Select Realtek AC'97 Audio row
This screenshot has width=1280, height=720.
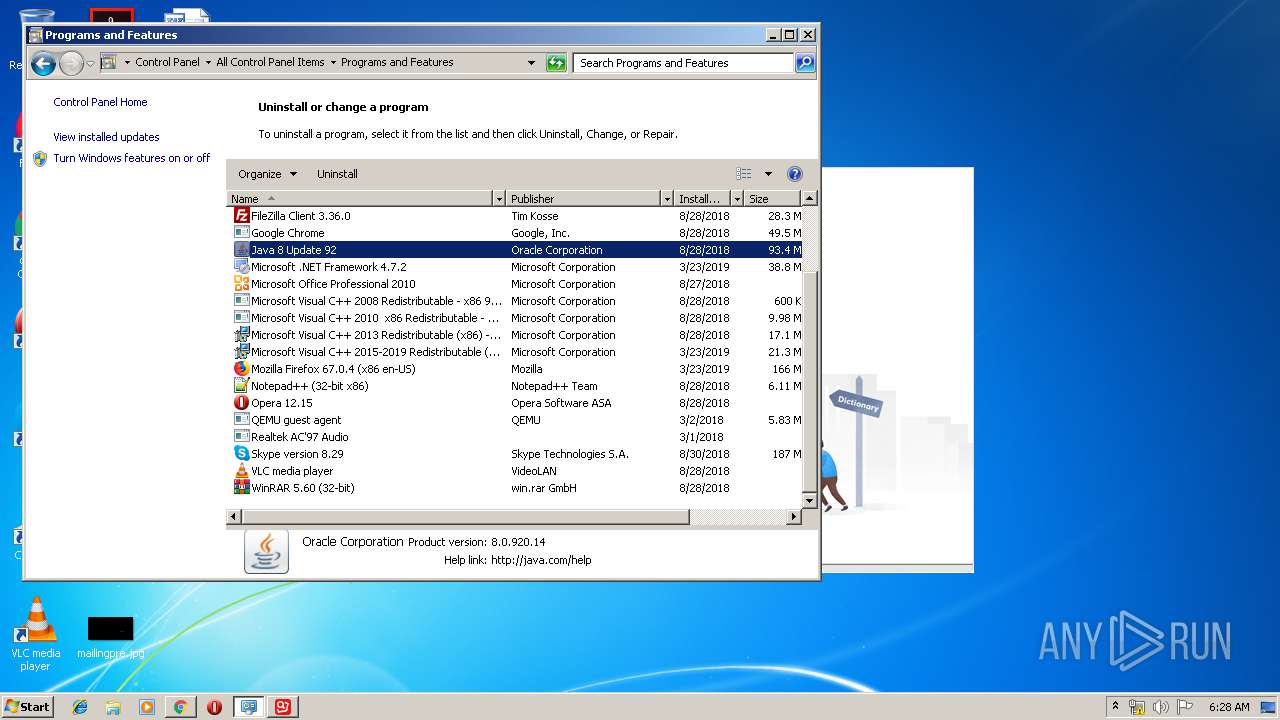tap(515, 437)
